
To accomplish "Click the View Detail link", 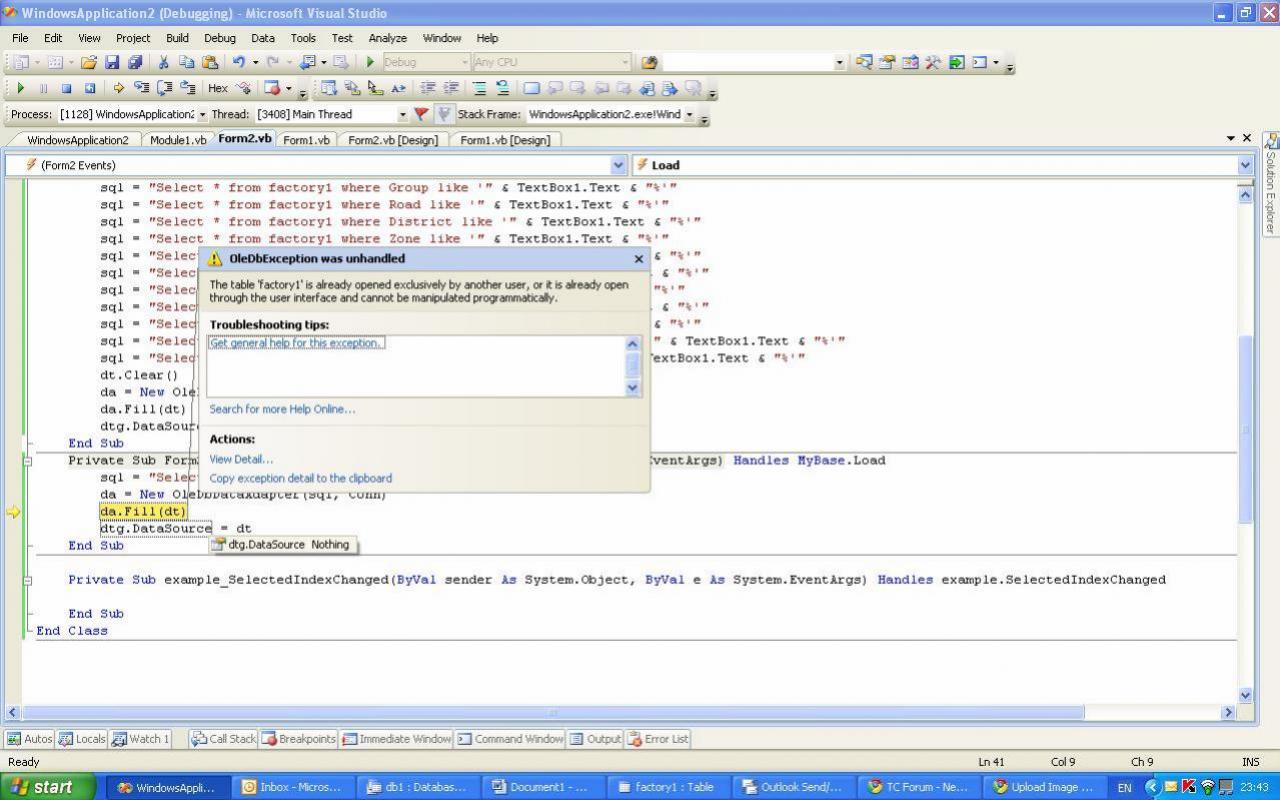I will (240, 459).
